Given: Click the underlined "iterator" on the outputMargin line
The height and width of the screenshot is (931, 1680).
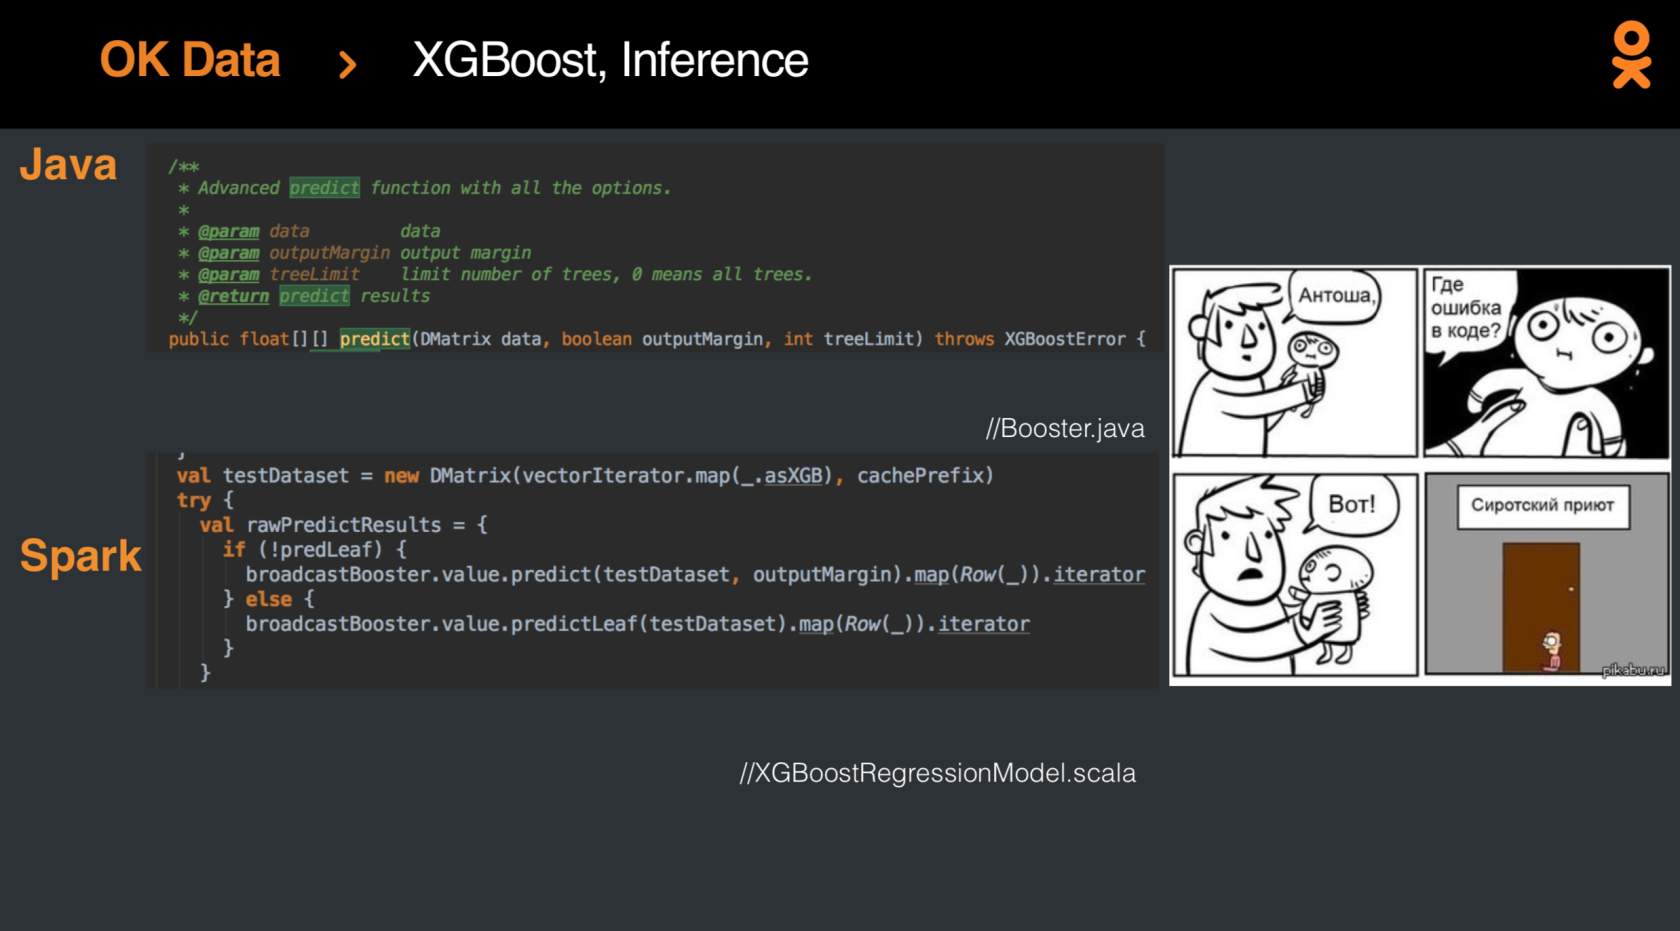Looking at the screenshot, I should point(1099,575).
